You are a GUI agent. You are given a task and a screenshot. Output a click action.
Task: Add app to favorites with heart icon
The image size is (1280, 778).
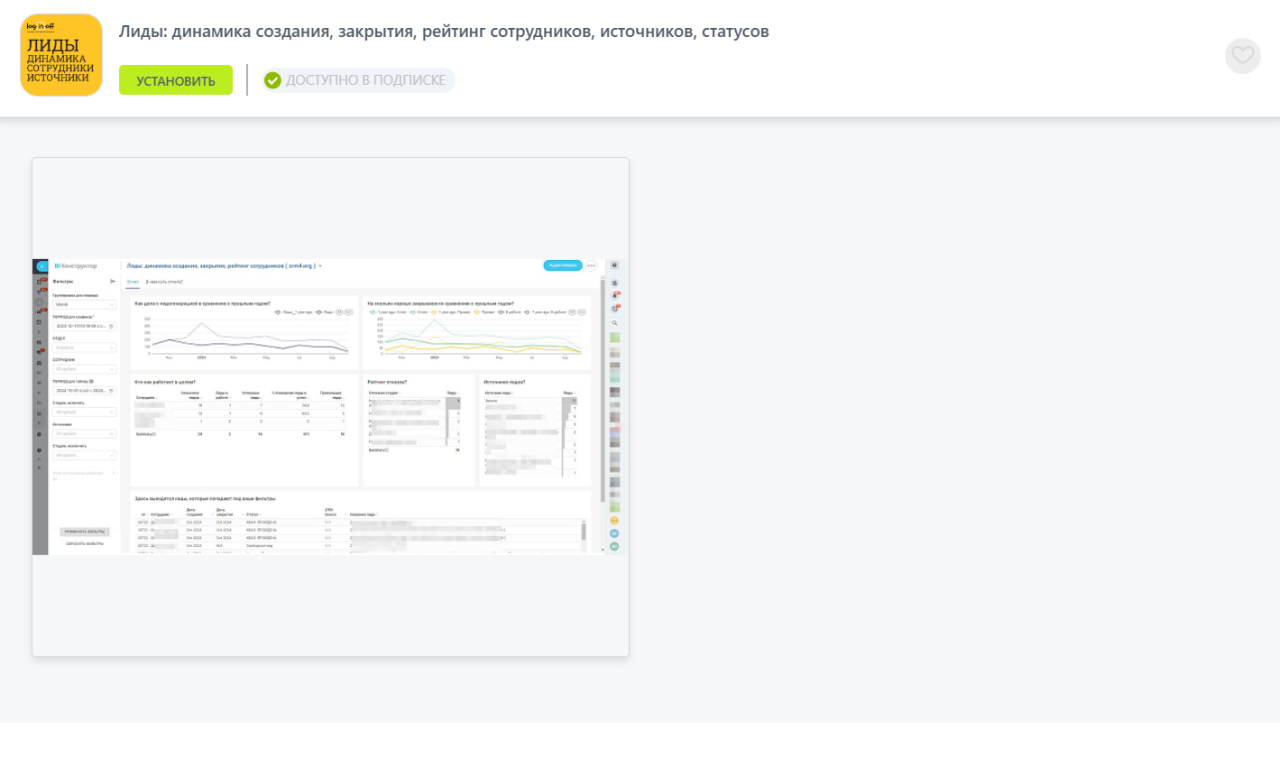pos(1243,56)
